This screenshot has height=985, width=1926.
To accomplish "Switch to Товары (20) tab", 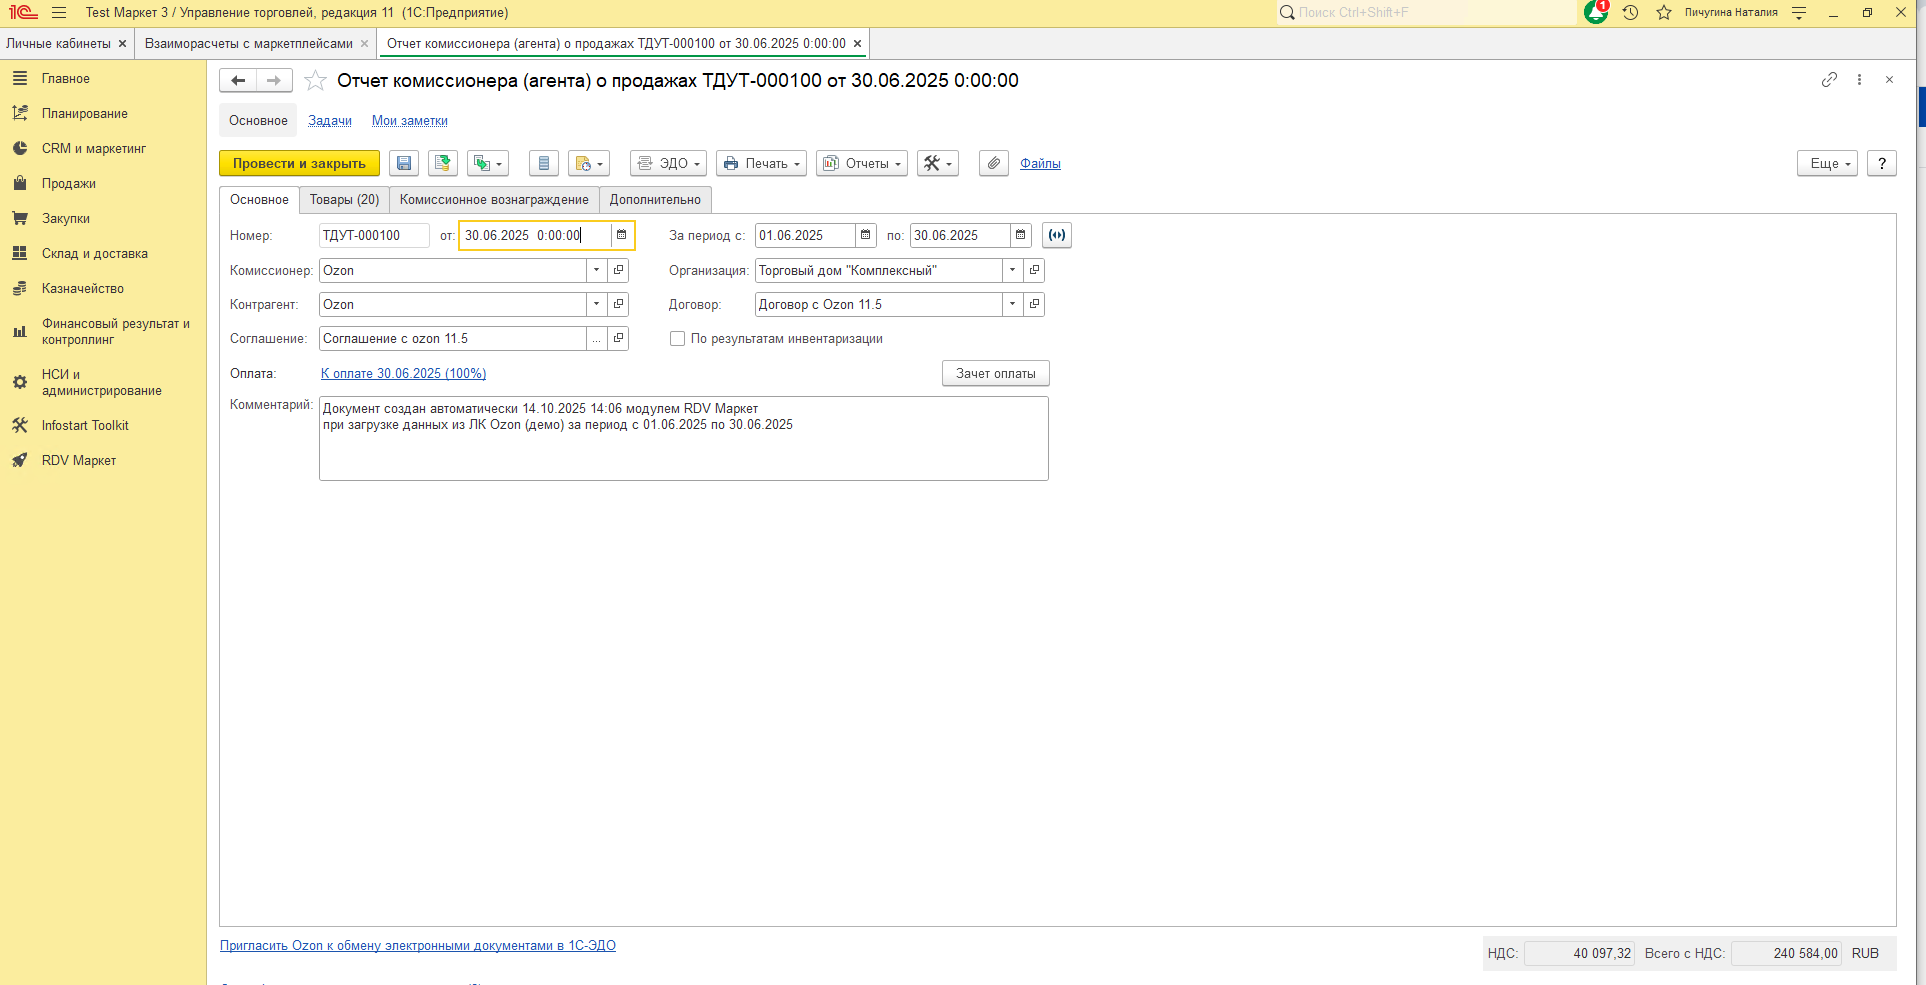I will [344, 200].
